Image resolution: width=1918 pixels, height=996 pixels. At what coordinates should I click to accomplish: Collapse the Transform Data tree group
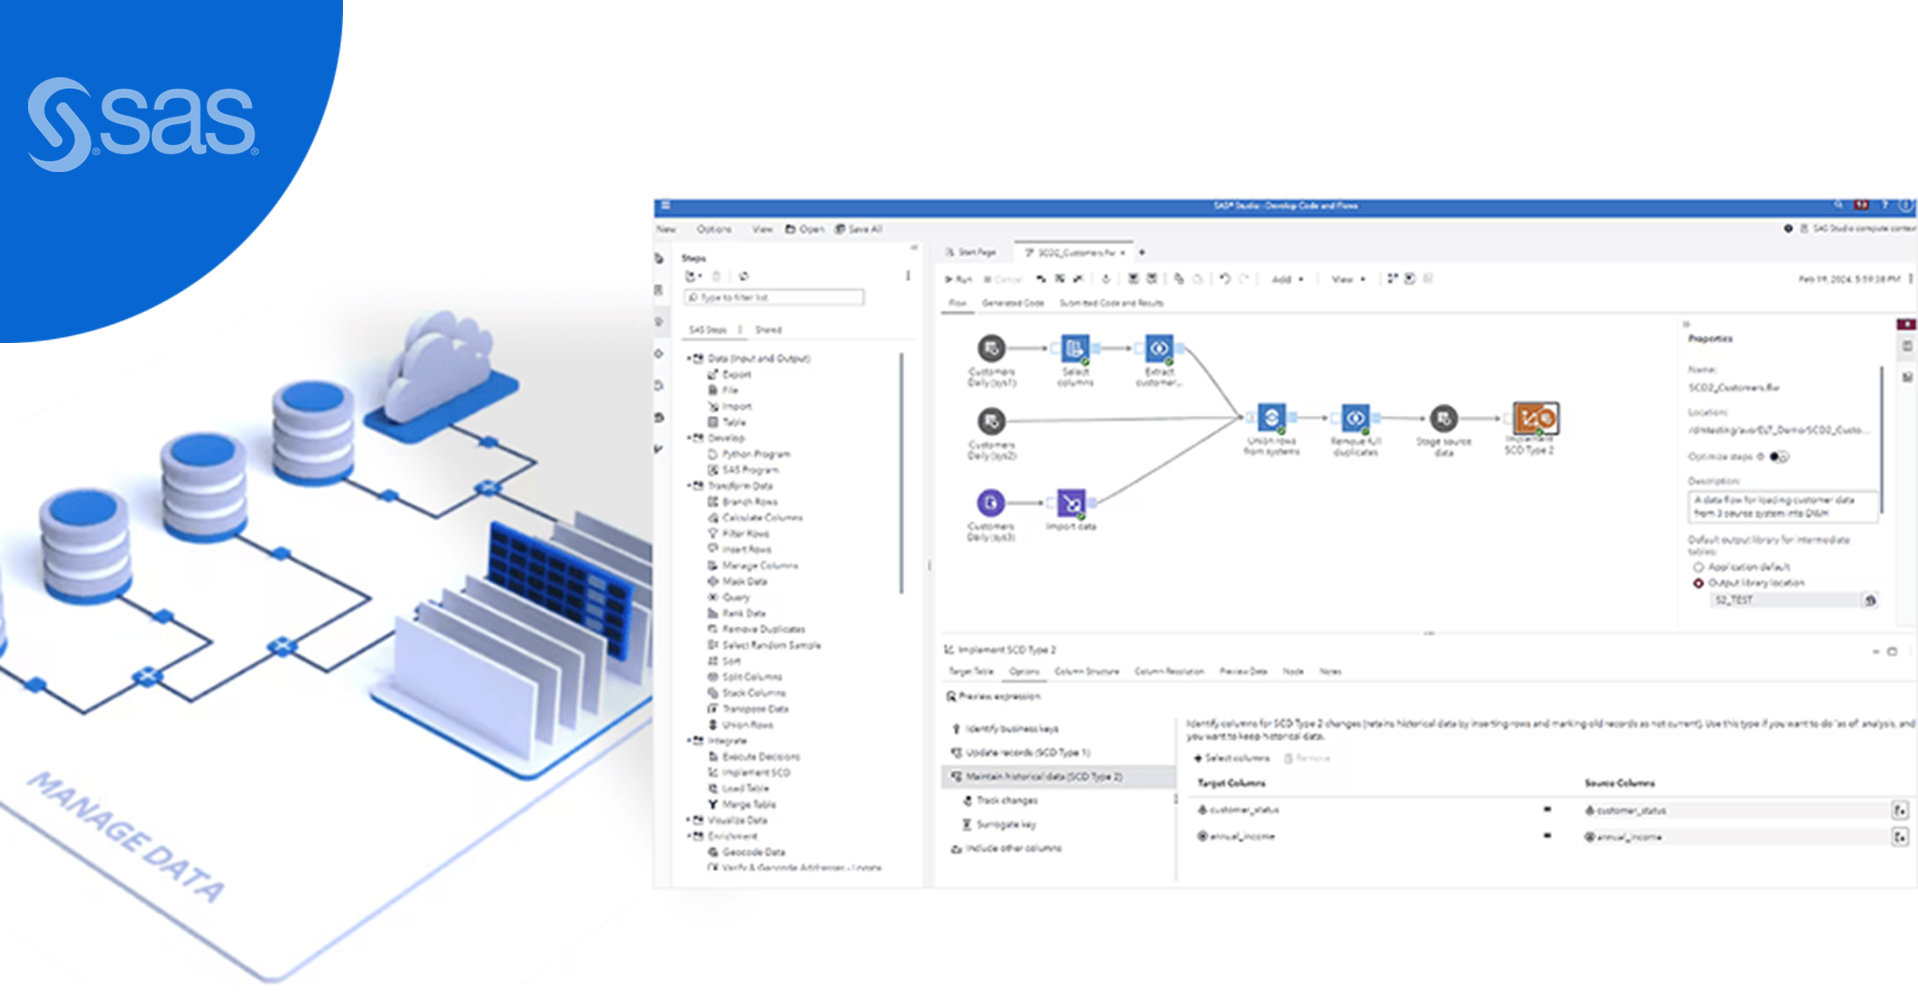688,486
